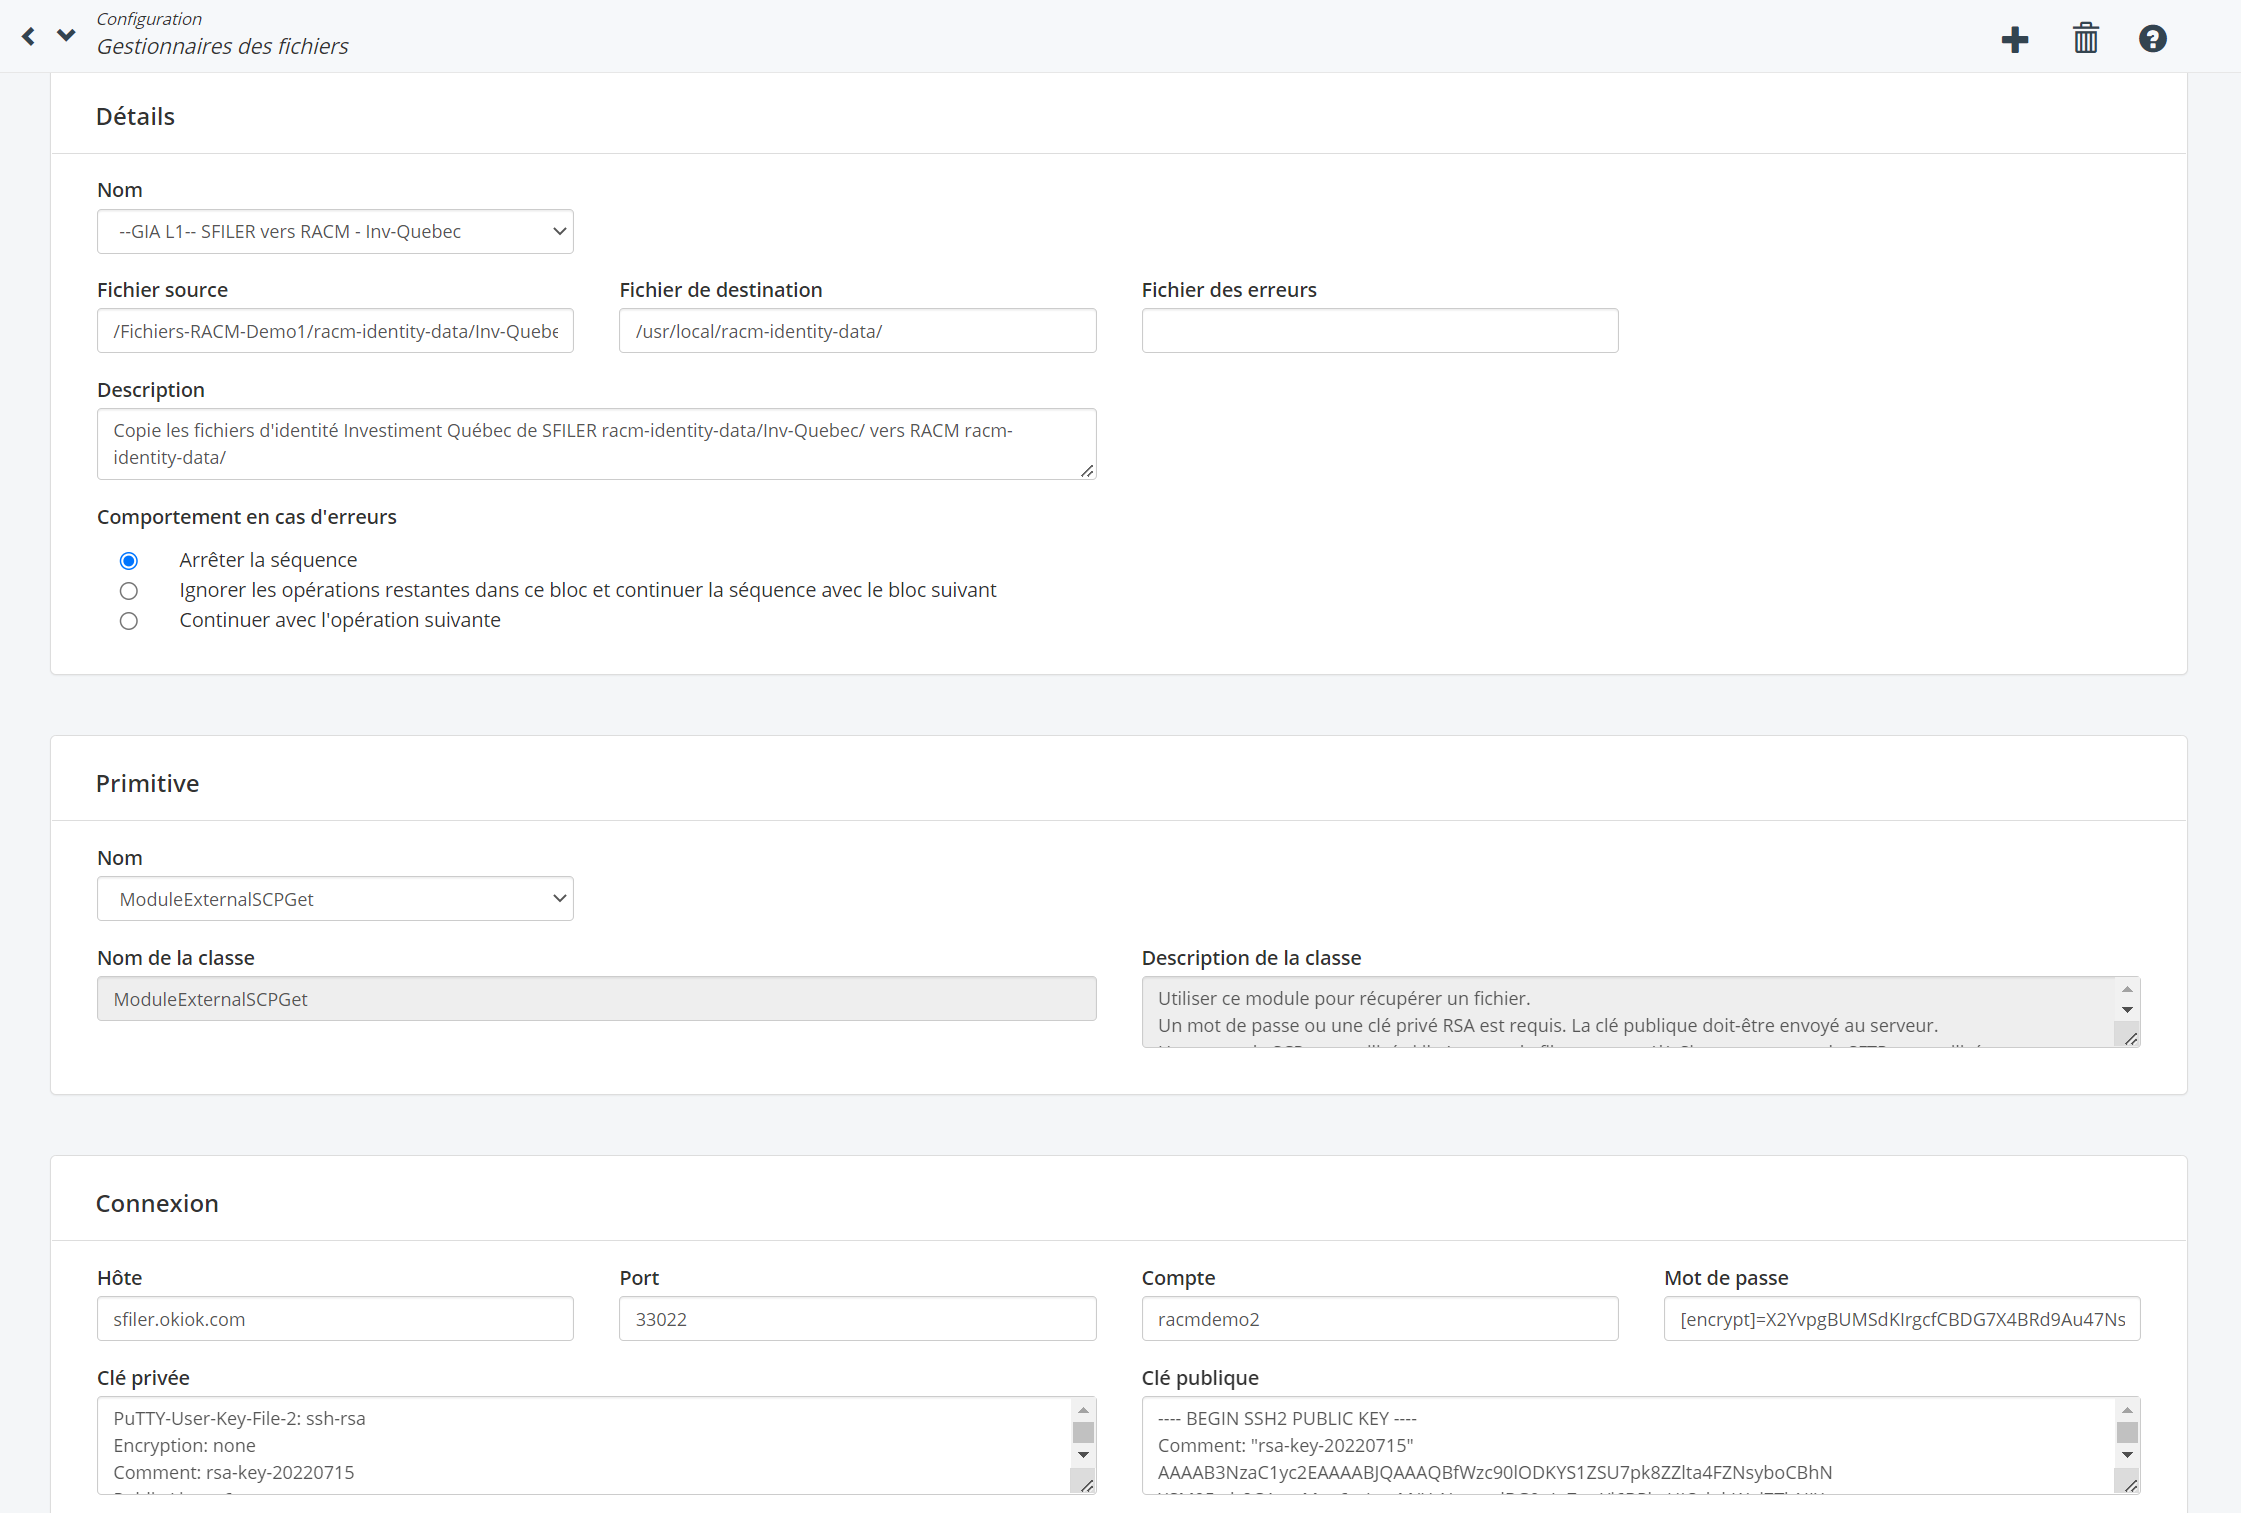Click the 'Détails' section heading
The width and height of the screenshot is (2241, 1513).
tap(135, 117)
